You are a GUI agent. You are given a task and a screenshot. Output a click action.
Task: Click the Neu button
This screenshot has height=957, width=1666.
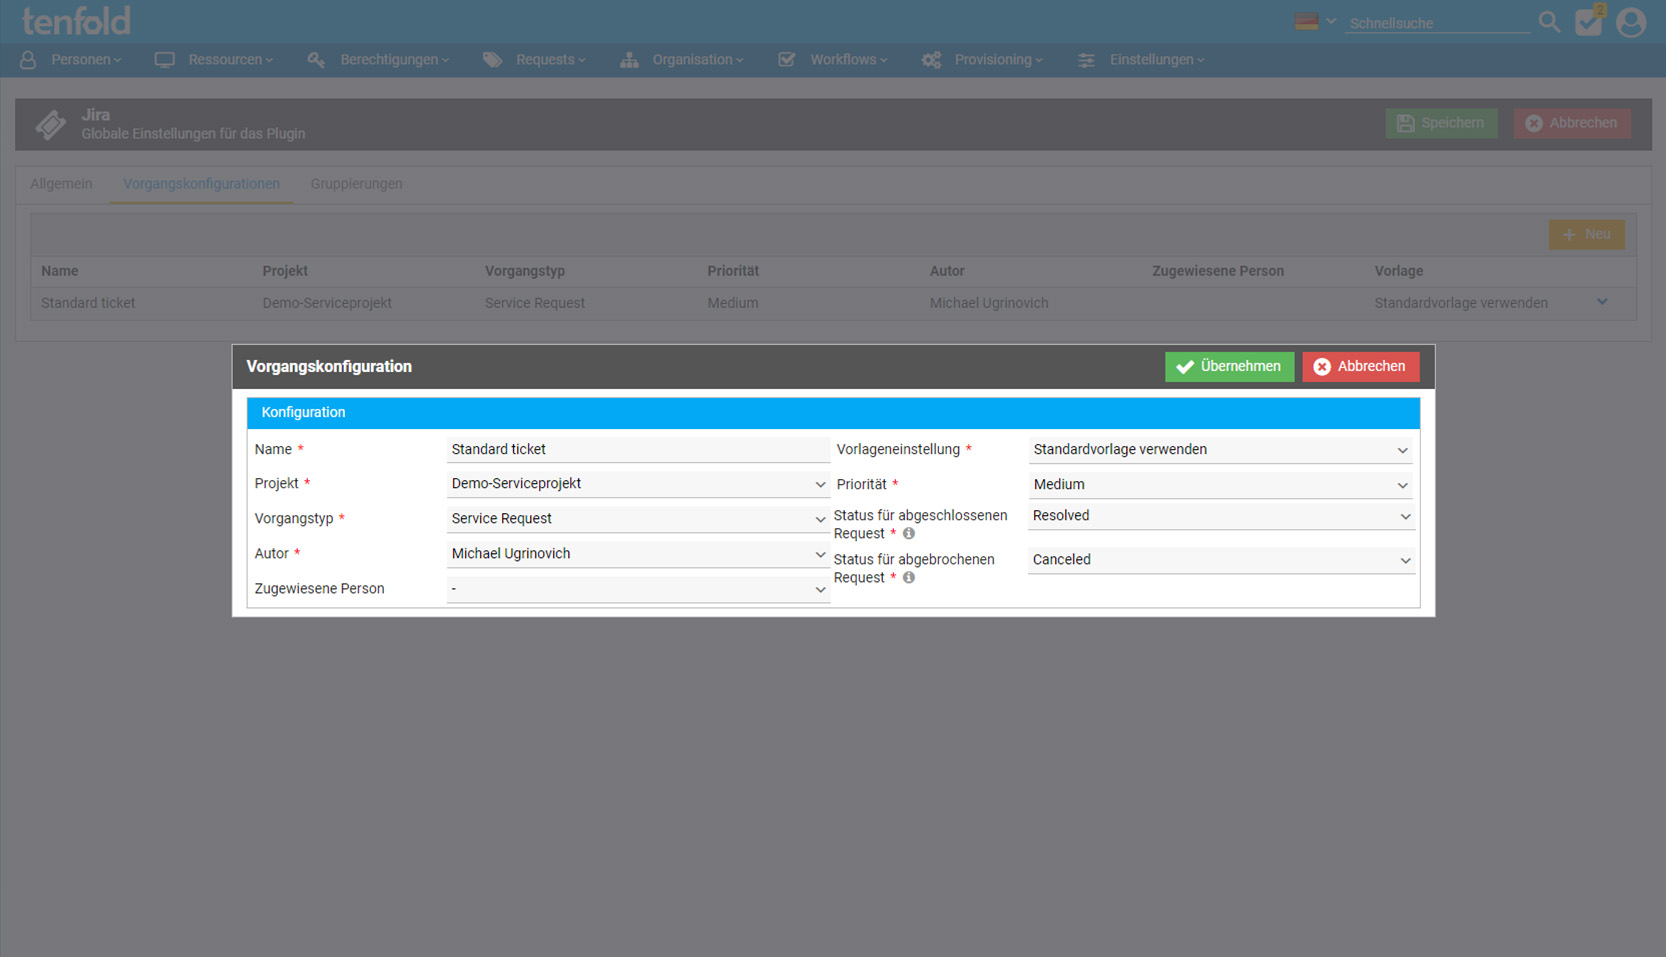1586,235
